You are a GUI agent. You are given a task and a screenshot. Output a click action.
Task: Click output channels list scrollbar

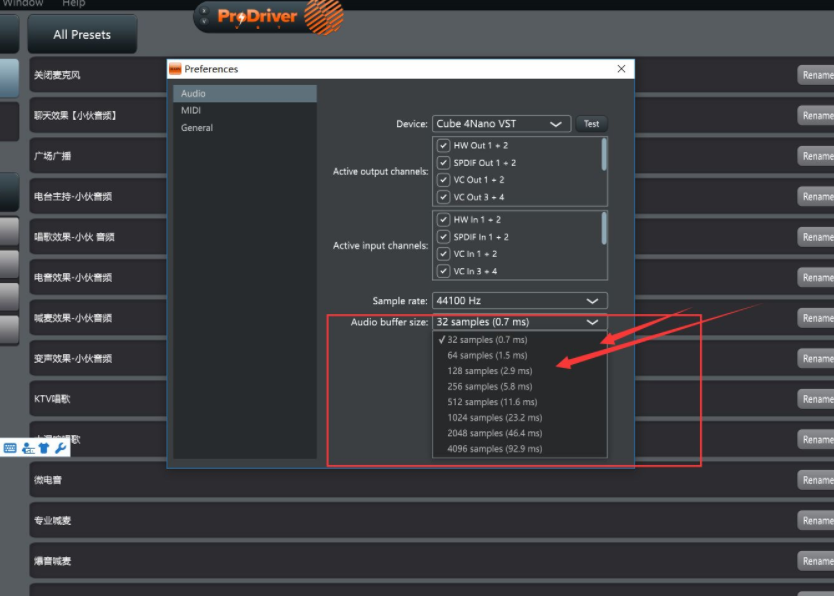click(604, 155)
